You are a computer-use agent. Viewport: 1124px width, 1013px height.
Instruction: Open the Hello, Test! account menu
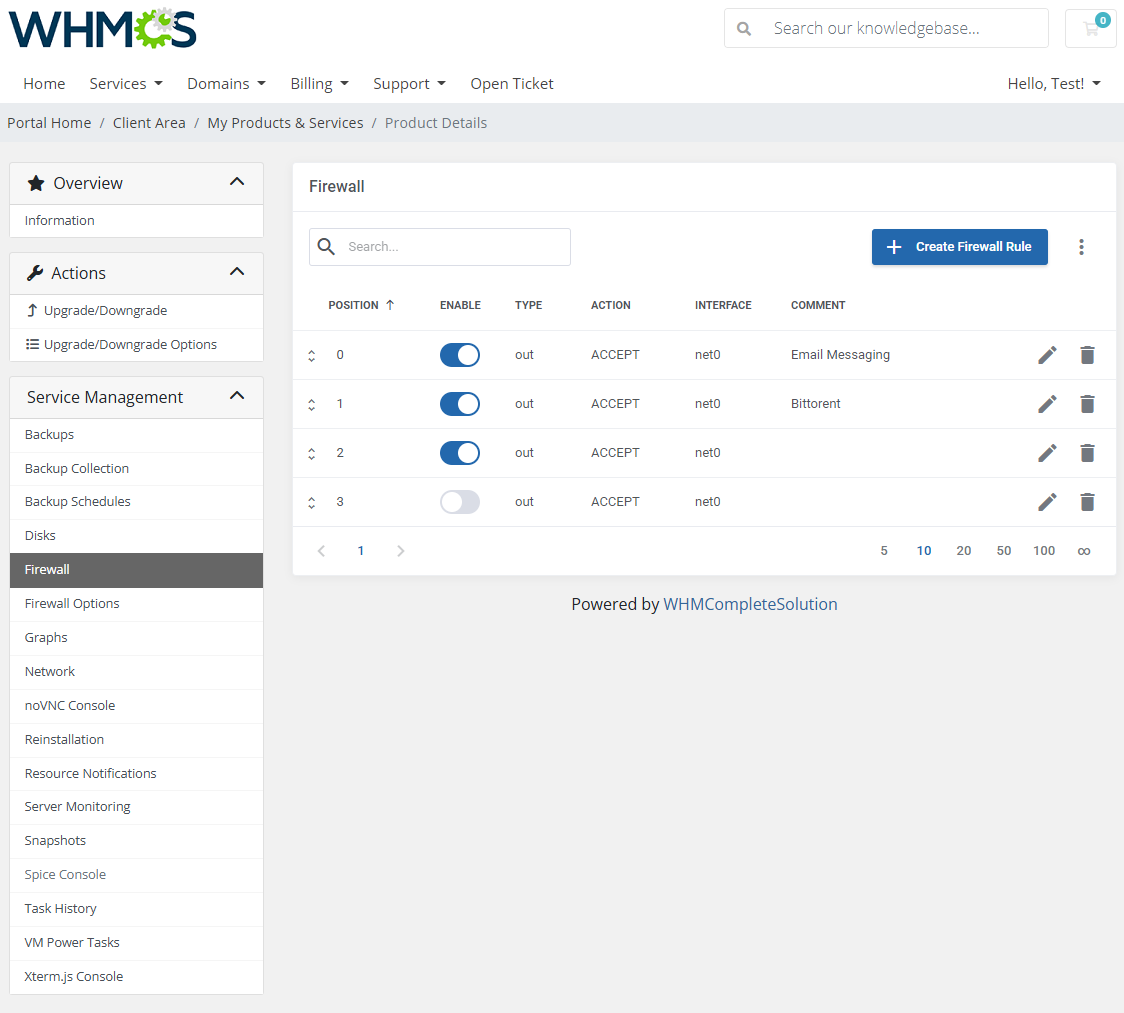coord(1054,84)
